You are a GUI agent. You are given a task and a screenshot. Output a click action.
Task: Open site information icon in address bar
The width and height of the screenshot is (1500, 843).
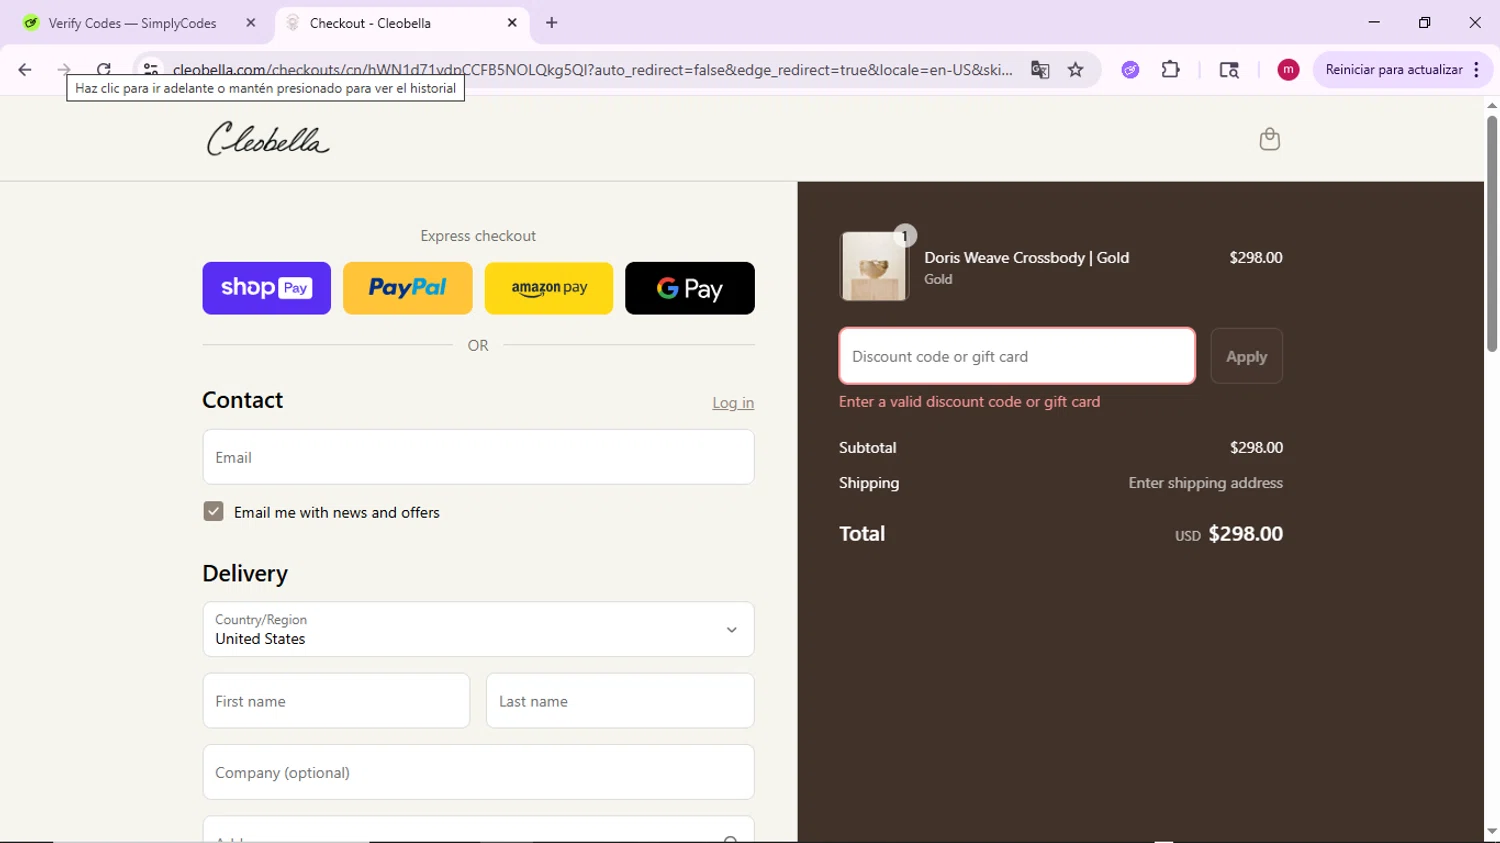[150, 69]
